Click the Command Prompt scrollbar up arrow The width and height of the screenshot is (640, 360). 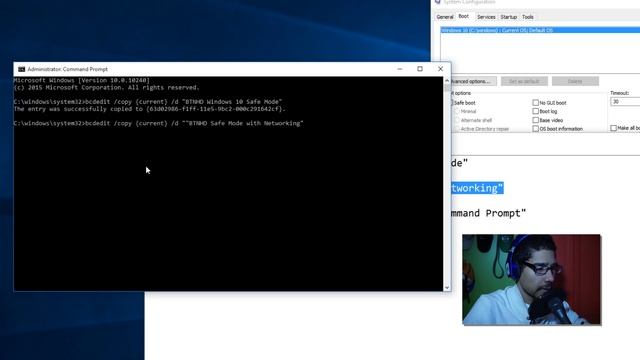coord(447,80)
